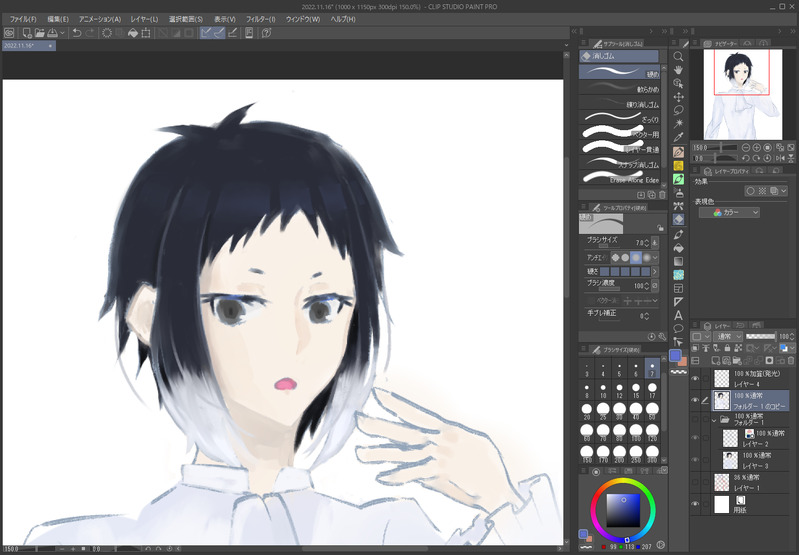Open layer palette color dropdown
Screen dimensions: 799x555
(x=701, y=336)
